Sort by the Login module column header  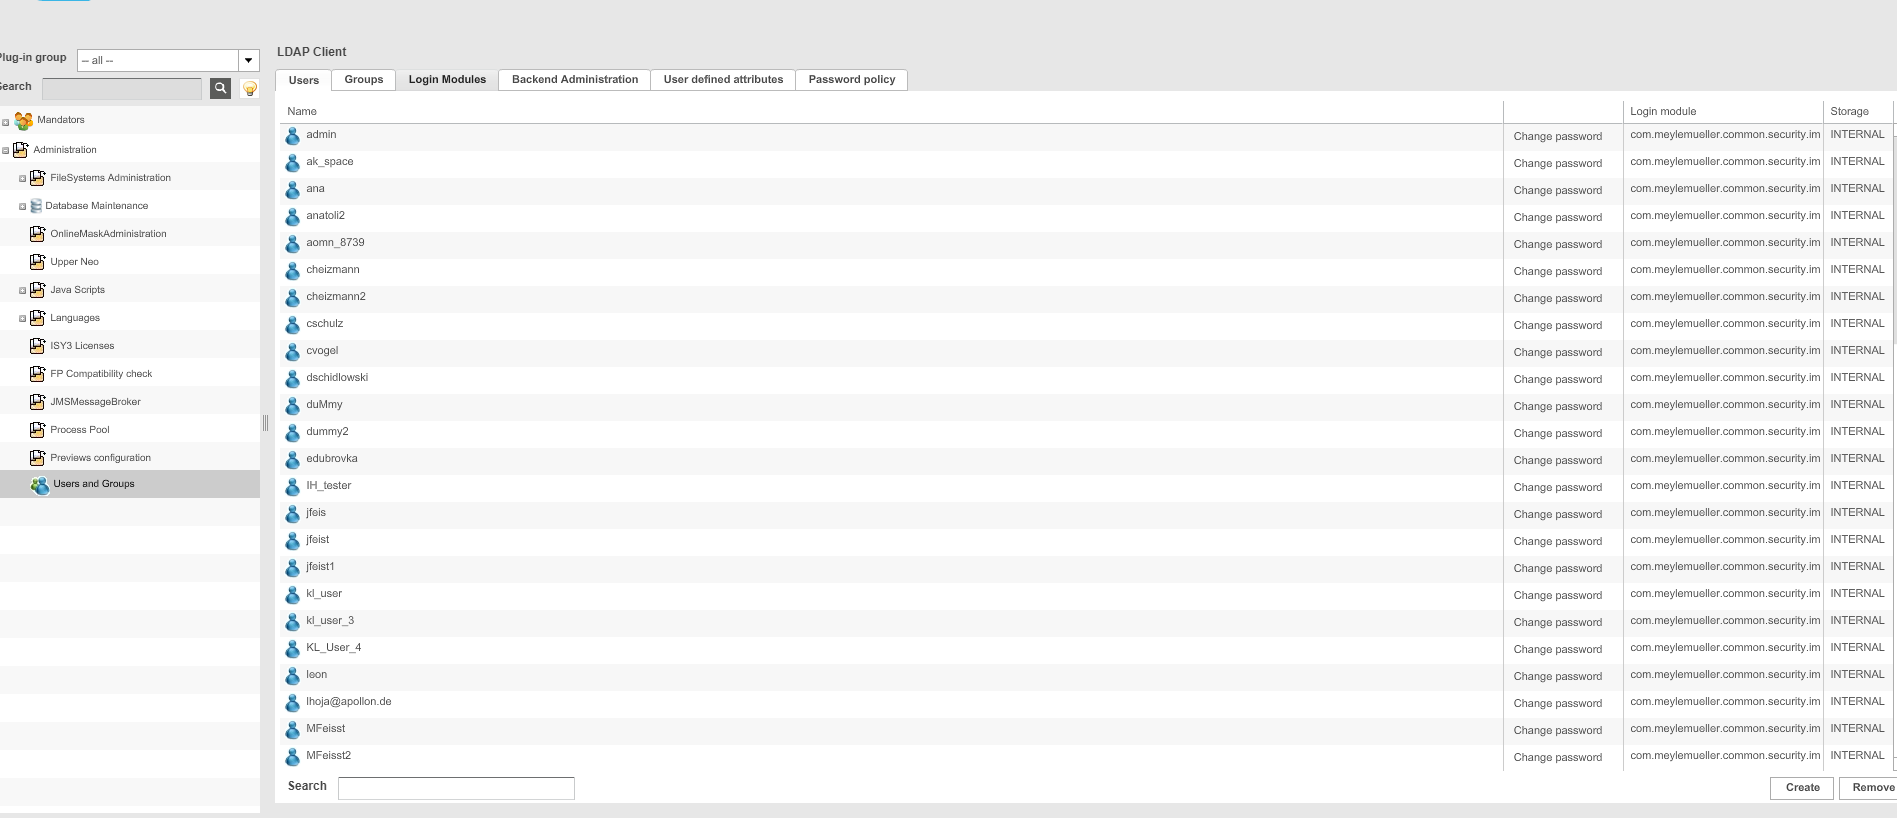click(1663, 112)
